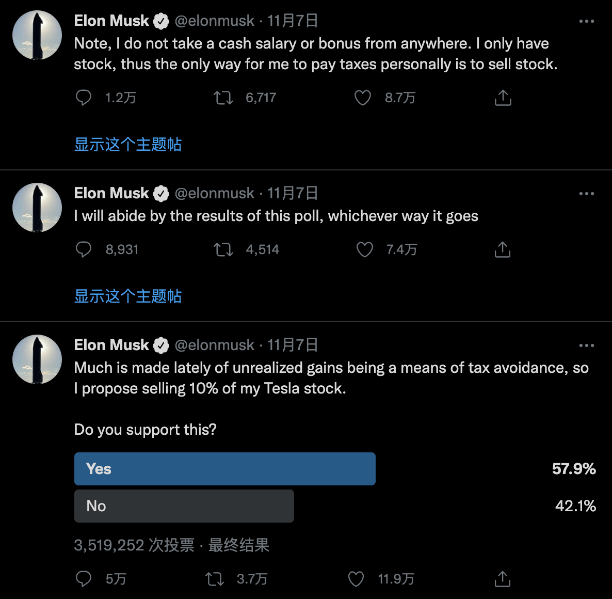Click the blue Yes poll result bar
612x599 pixels.
click(225, 469)
